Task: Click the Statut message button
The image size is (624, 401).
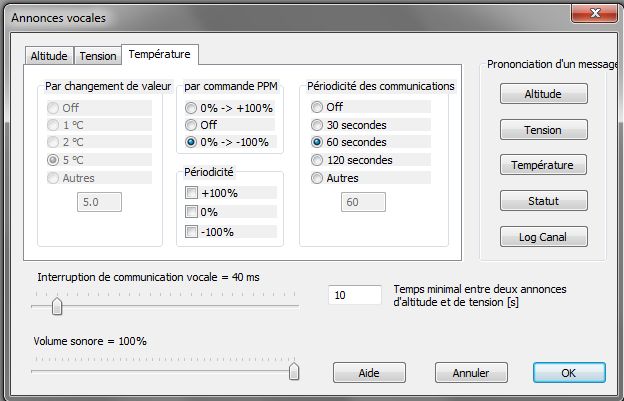Action: point(544,201)
